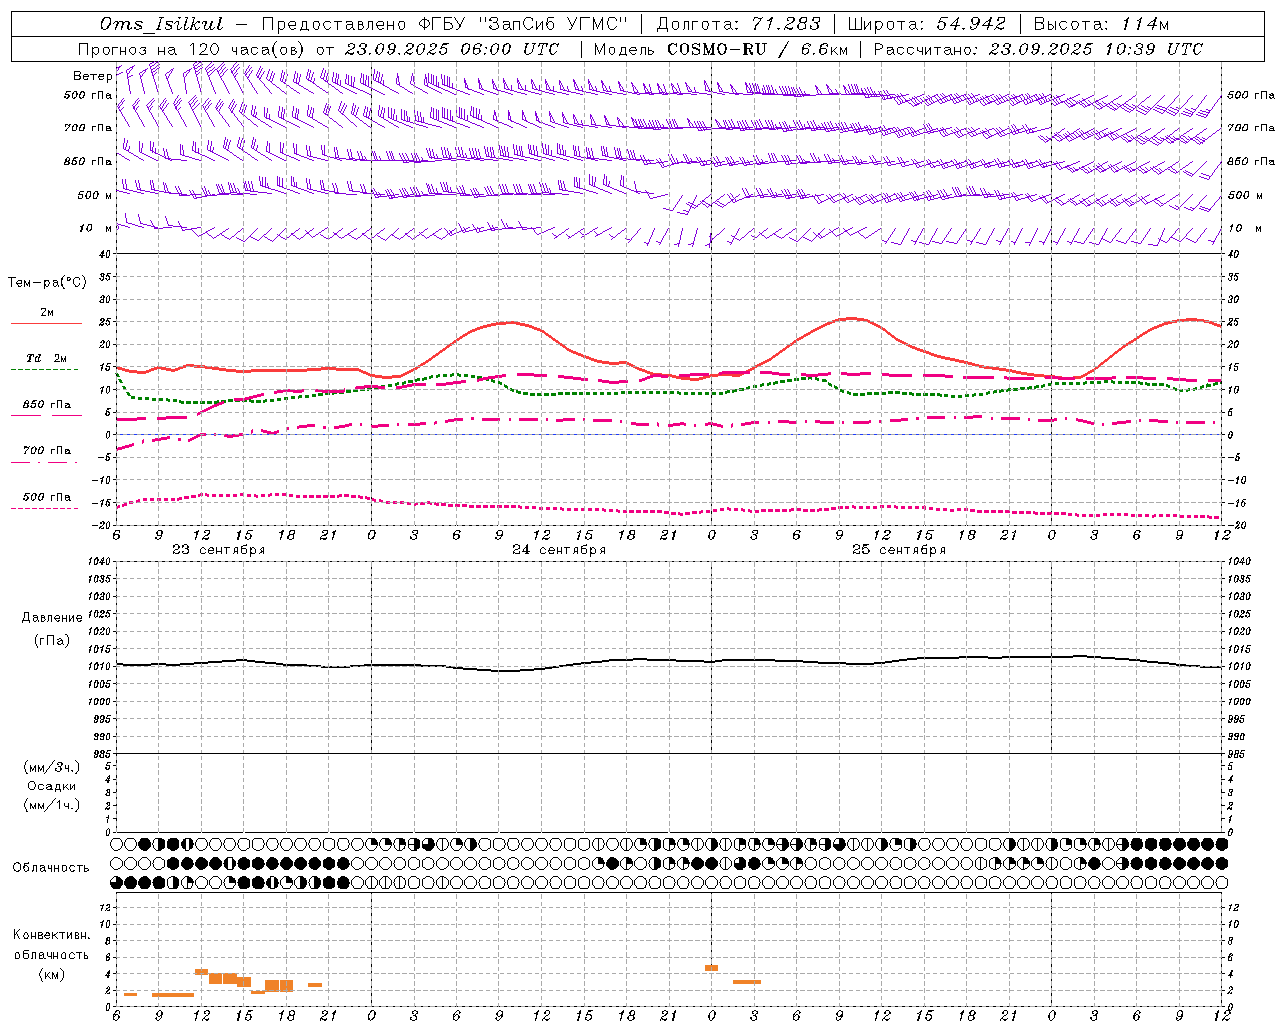1280x1024 pixels.
Task: Click the '23 сентября' date label
Action: (218, 550)
